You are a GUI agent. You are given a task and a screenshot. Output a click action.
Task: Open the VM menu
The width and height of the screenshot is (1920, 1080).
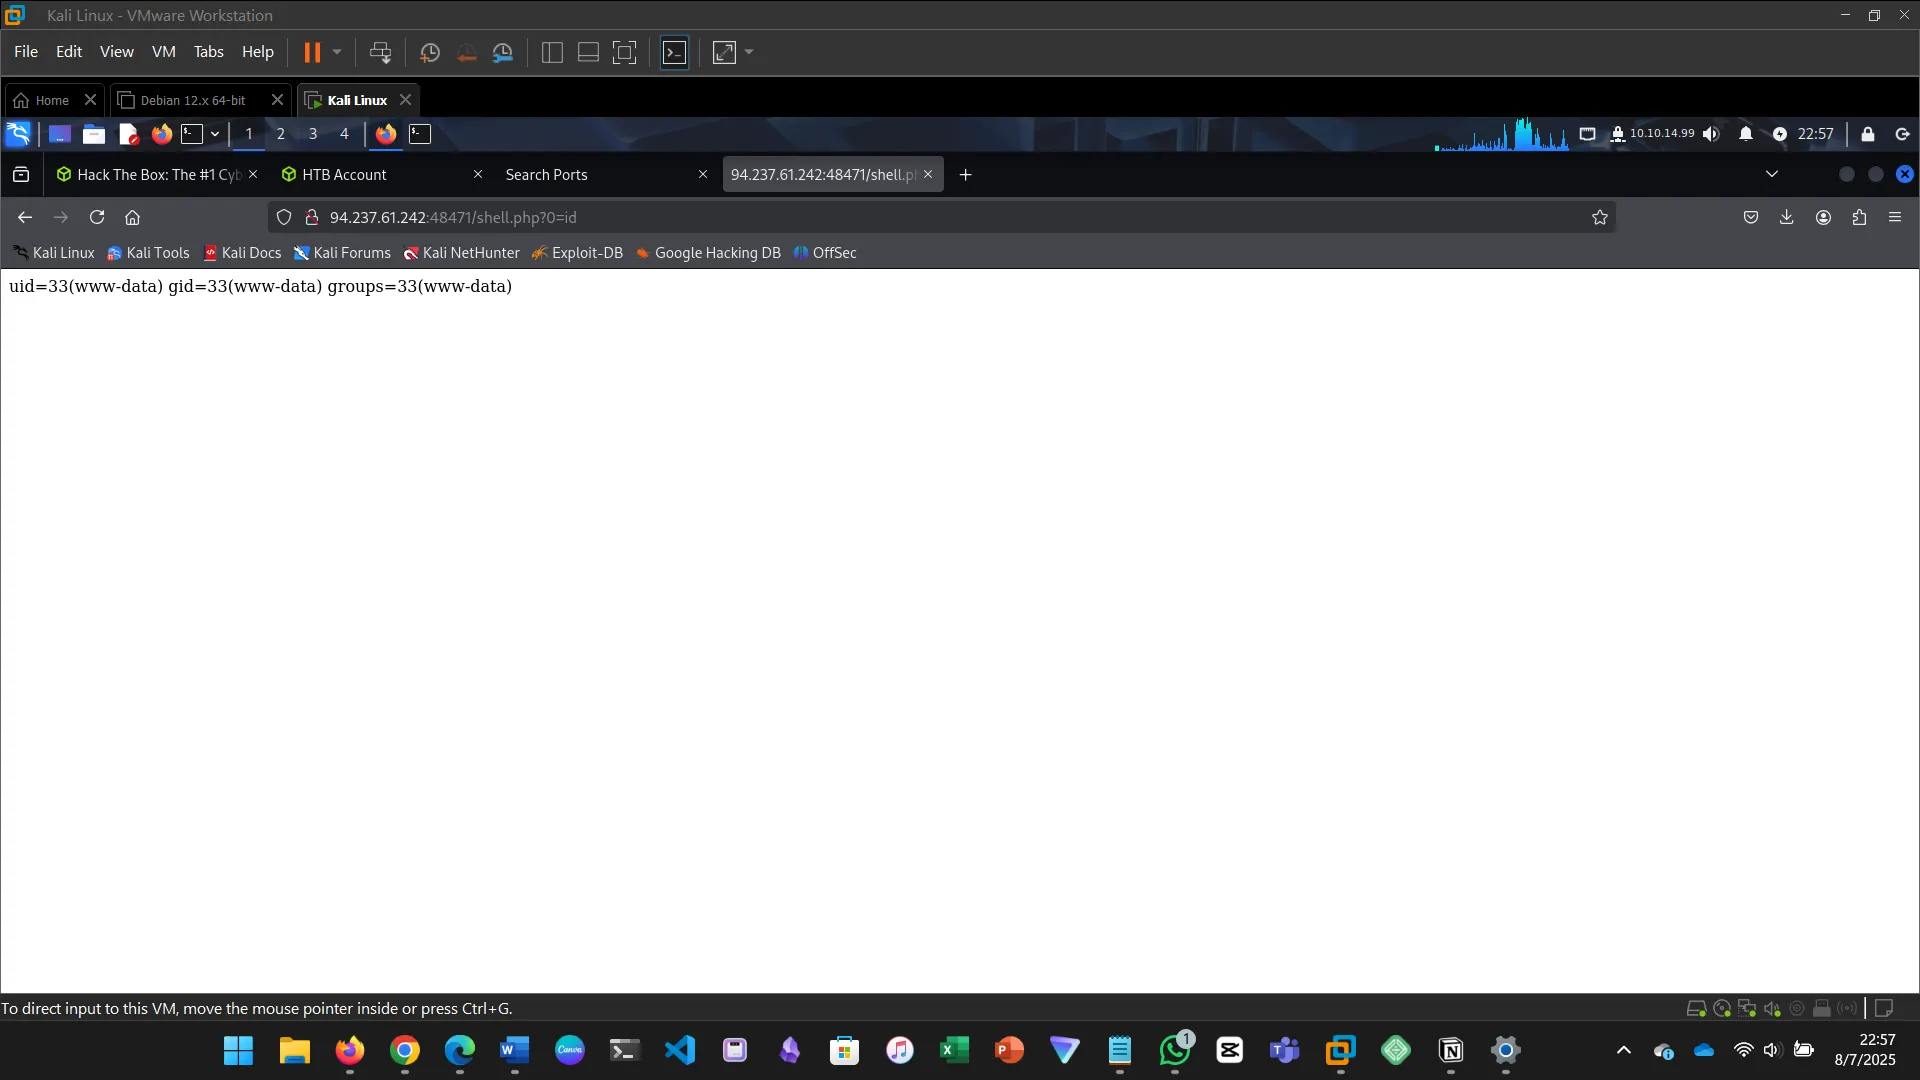tap(163, 52)
